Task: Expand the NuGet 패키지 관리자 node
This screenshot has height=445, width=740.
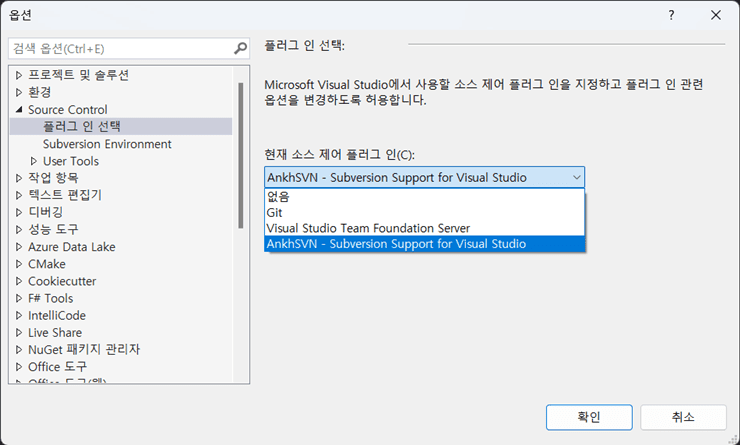Action: tap(19, 350)
